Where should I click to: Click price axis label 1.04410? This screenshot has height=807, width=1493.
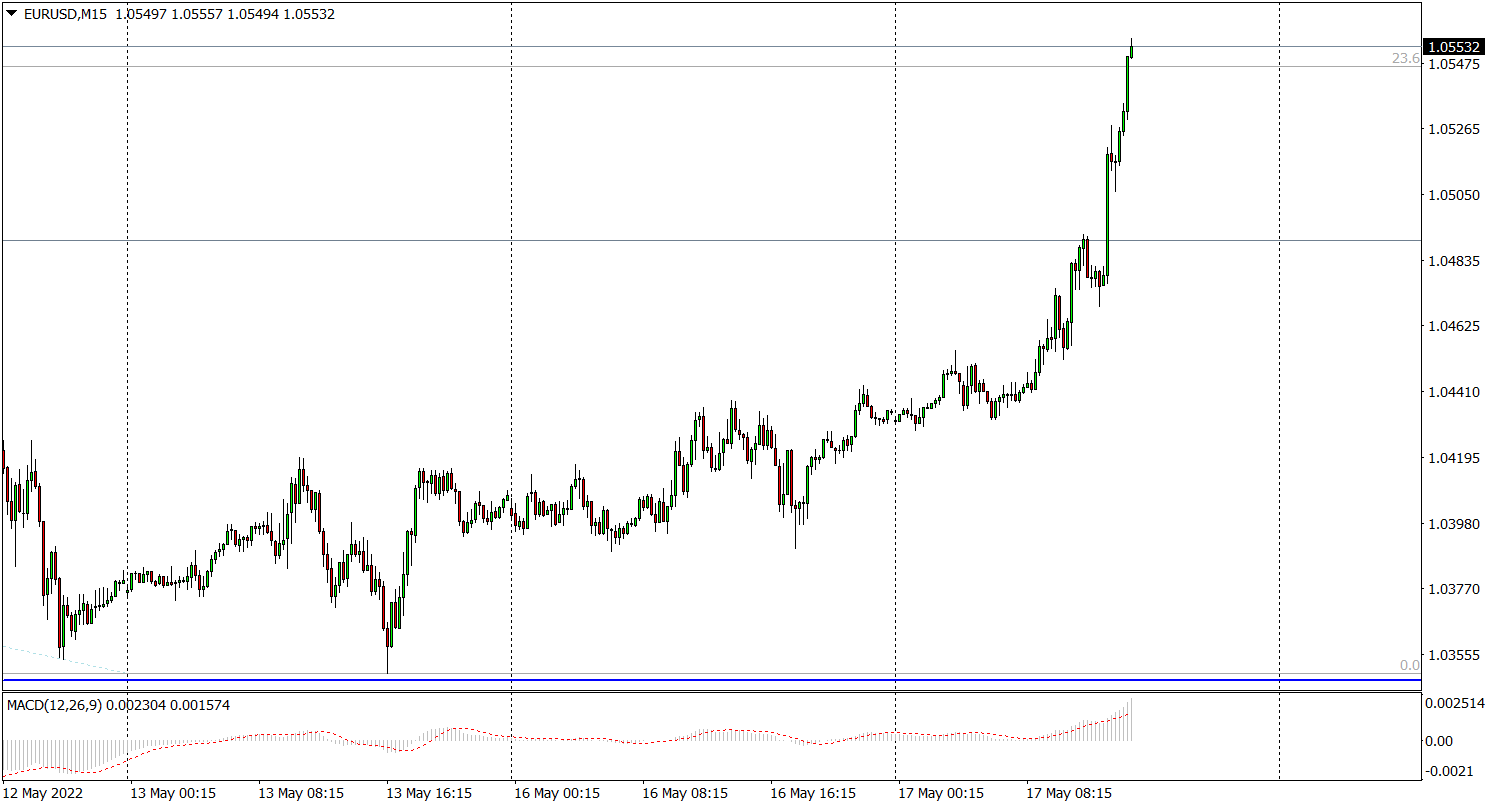[x=1454, y=392]
